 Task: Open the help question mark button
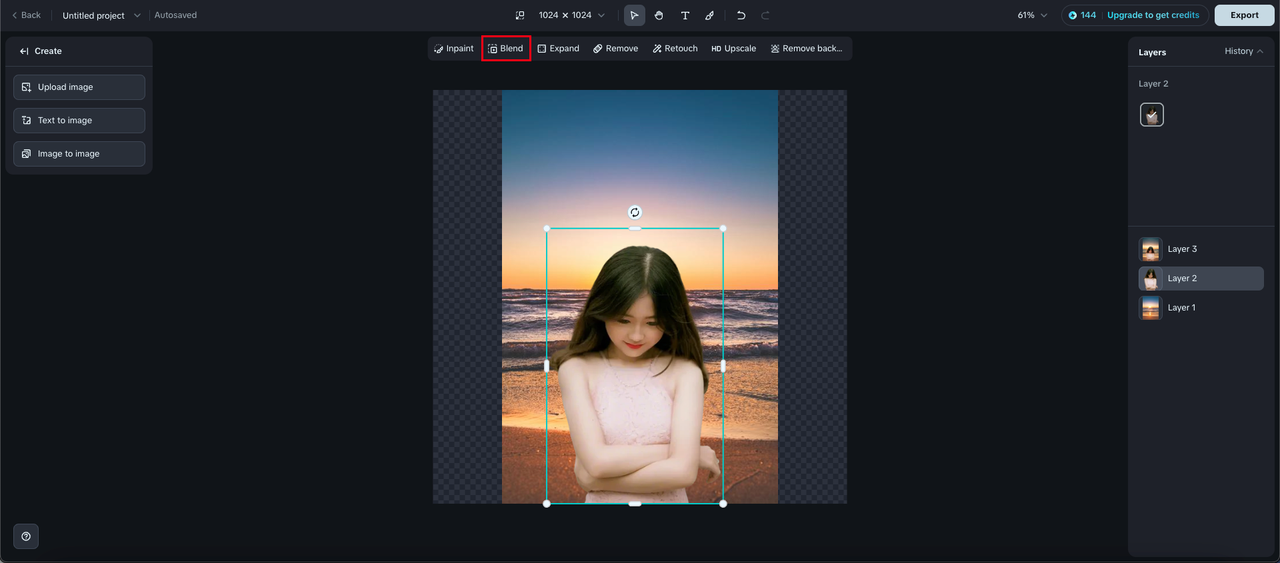[26, 536]
